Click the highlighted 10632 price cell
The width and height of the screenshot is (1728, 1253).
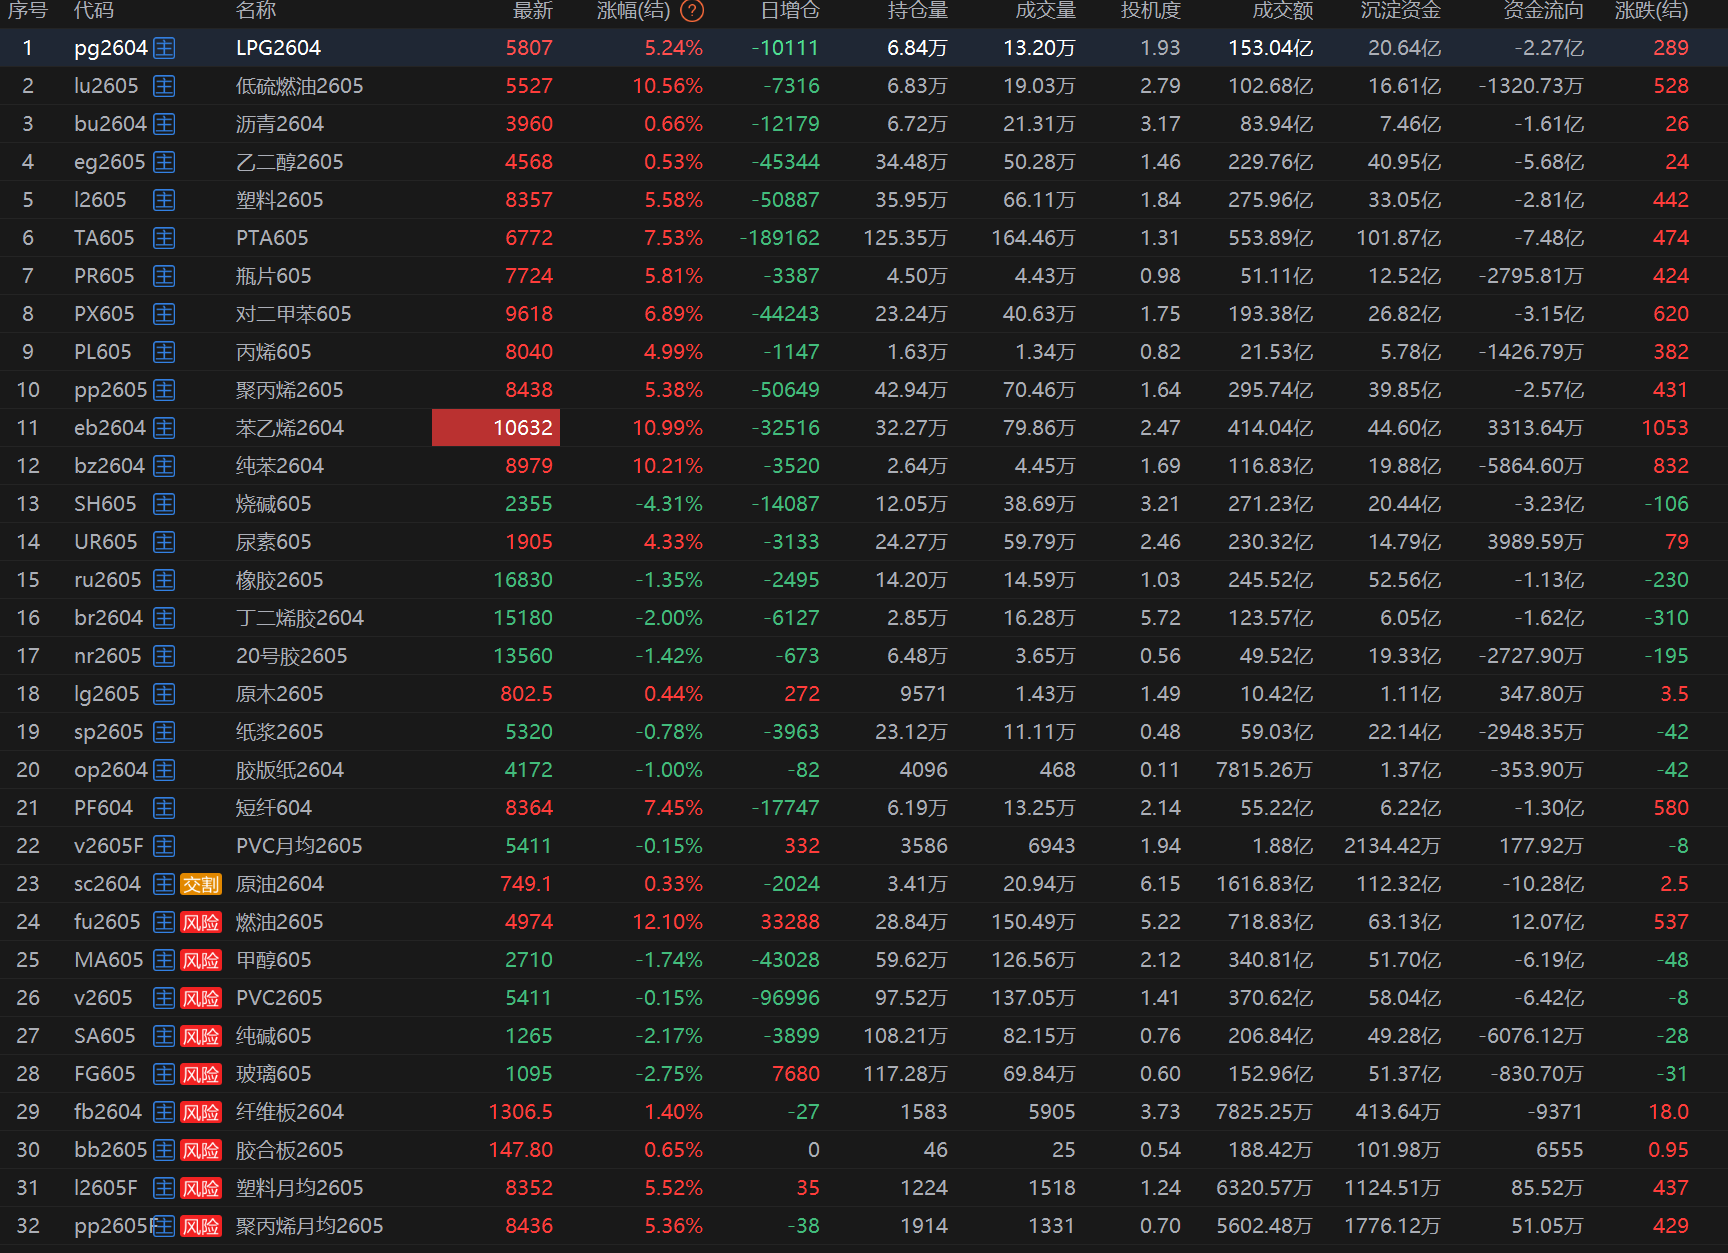pyautogui.click(x=496, y=428)
